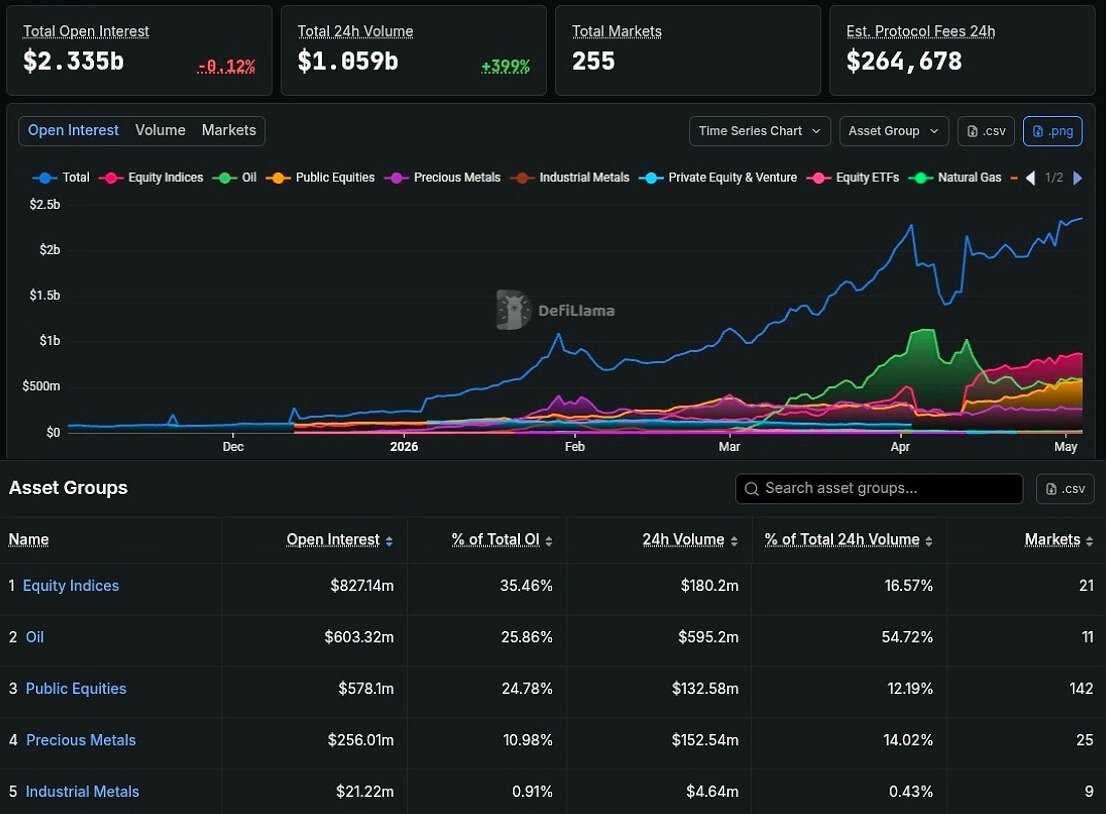Sort table by Name column

point(28,540)
